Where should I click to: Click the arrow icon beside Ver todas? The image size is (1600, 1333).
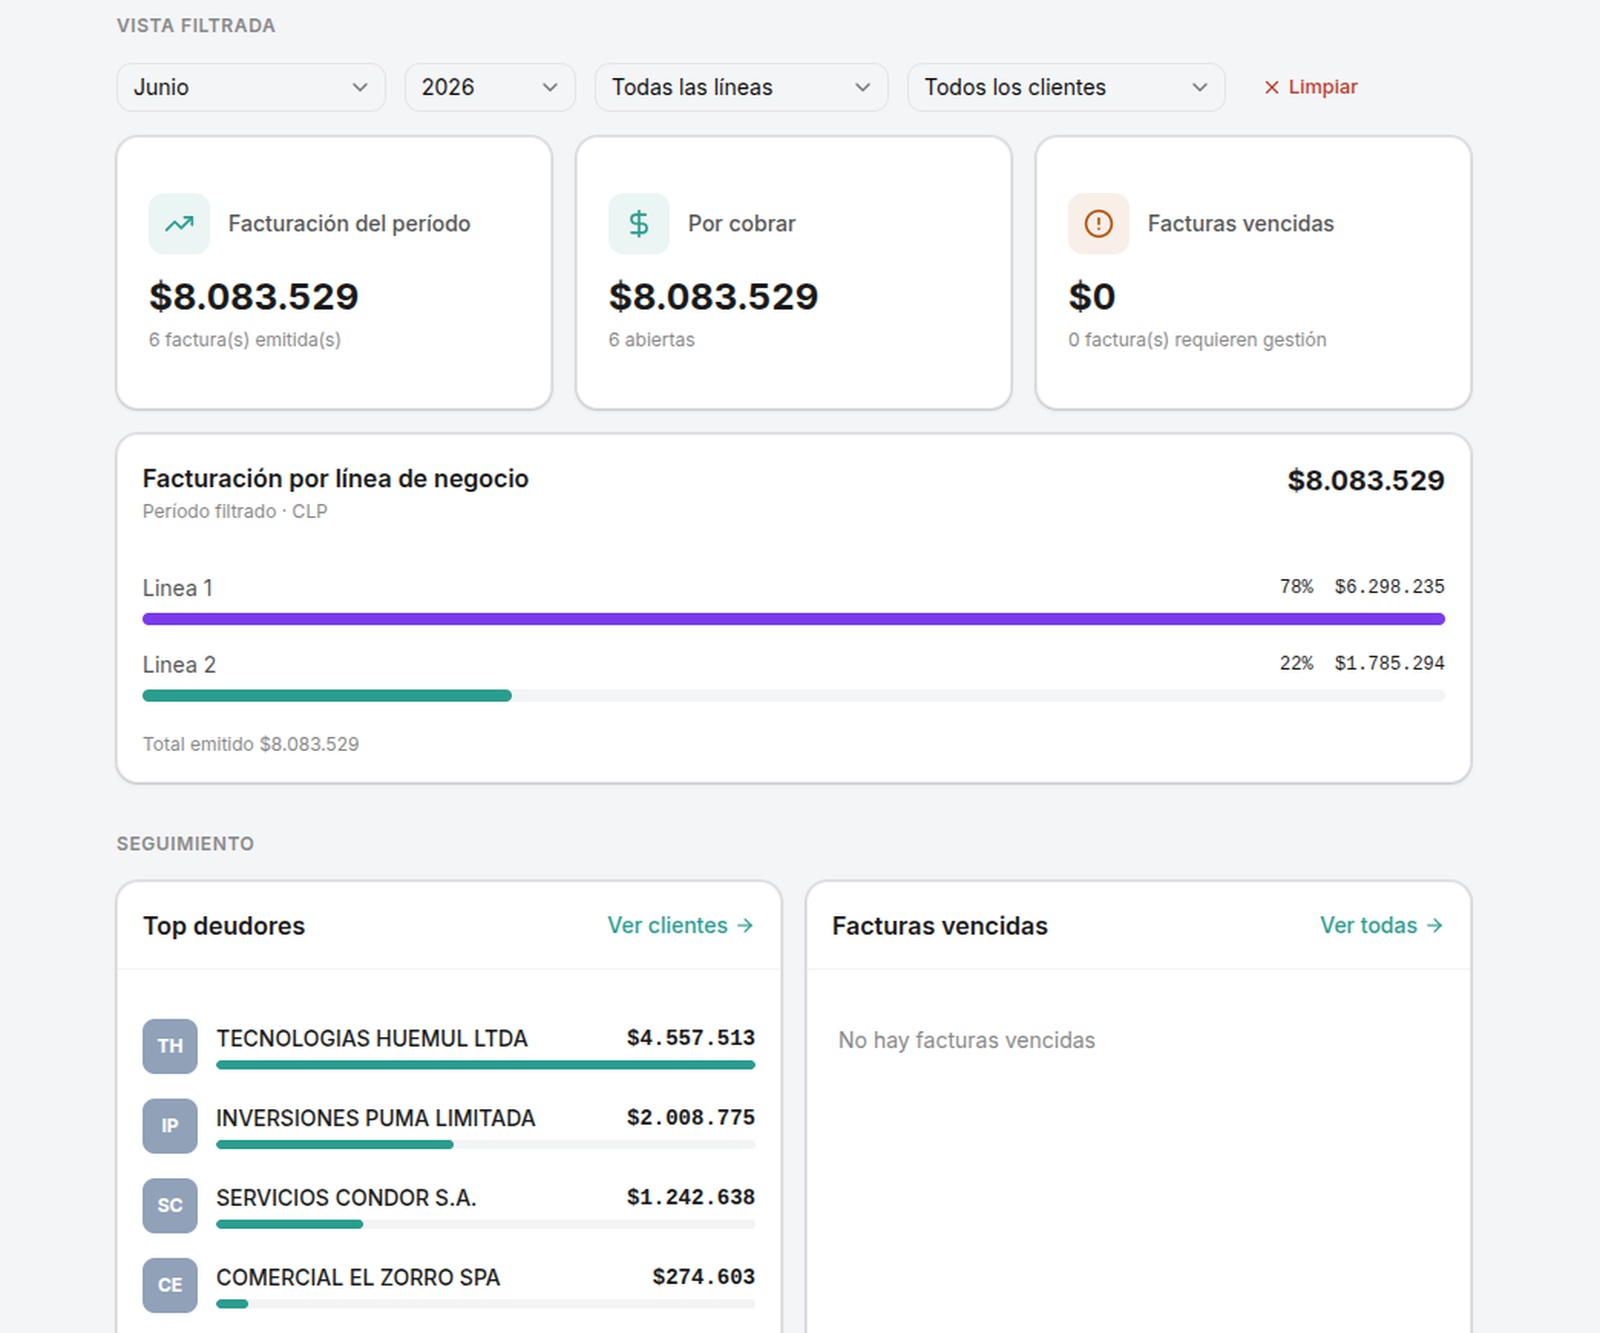click(1435, 926)
